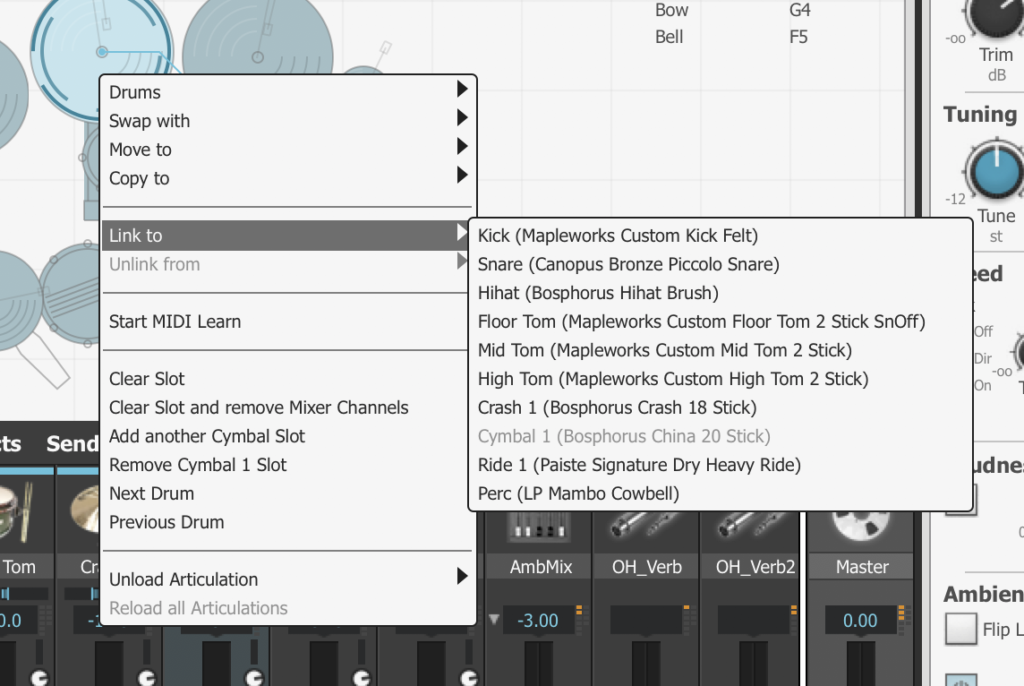Choose Clear Slot from context menu

[x=147, y=379]
